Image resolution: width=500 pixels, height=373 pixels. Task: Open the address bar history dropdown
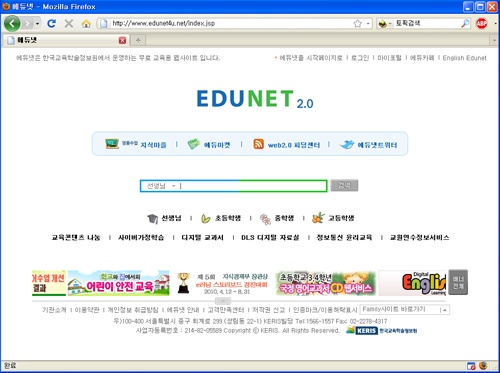[x=368, y=24]
